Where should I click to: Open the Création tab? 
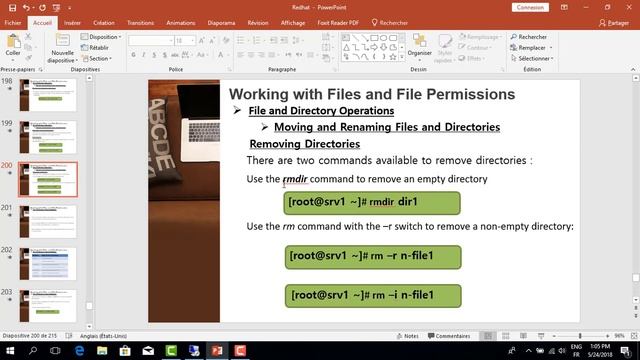click(104, 23)
